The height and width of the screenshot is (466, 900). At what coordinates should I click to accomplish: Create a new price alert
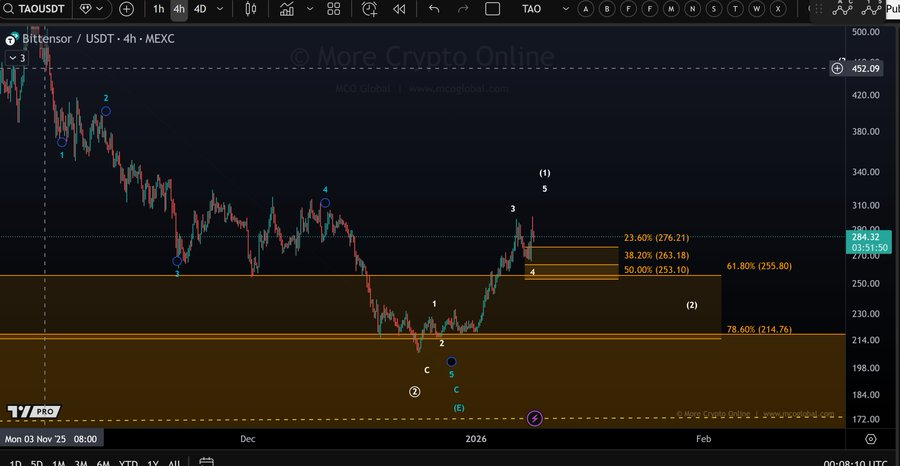point(370,9)
